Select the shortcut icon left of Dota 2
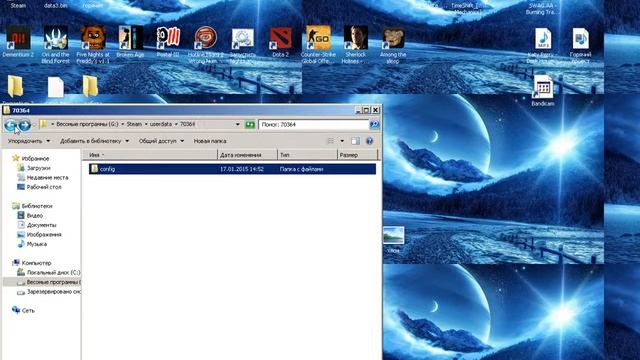Viewport: 640px width, 360px height. (243, 44)
